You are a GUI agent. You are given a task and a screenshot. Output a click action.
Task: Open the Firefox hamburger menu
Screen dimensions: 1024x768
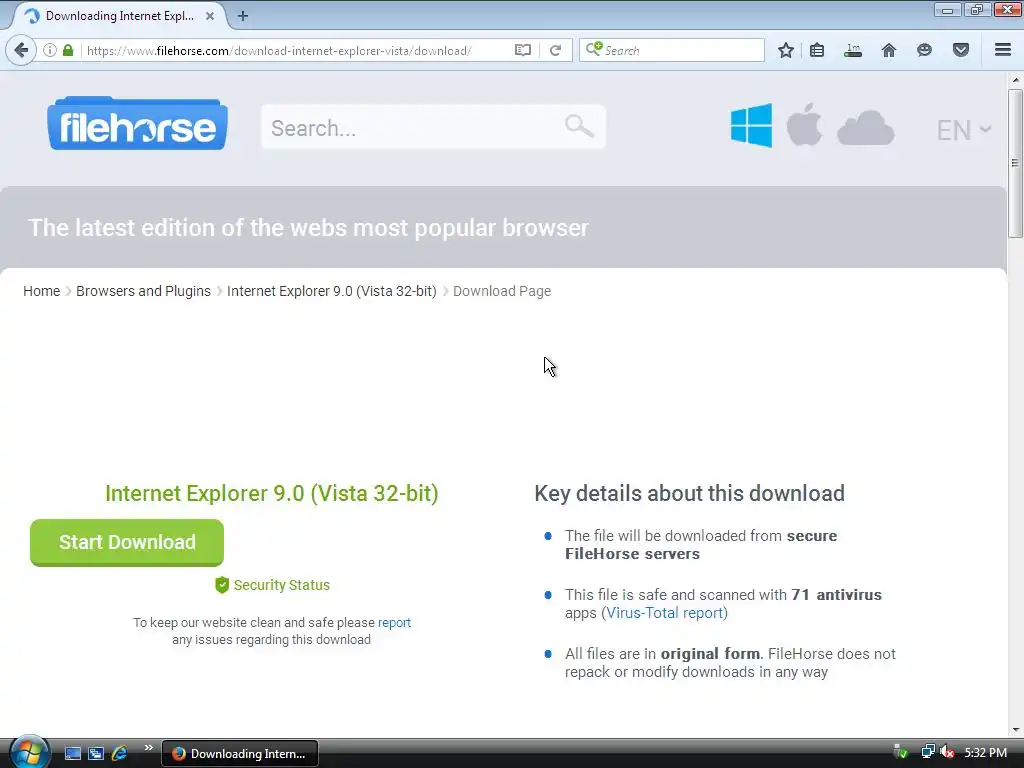tap(1003, 50)
